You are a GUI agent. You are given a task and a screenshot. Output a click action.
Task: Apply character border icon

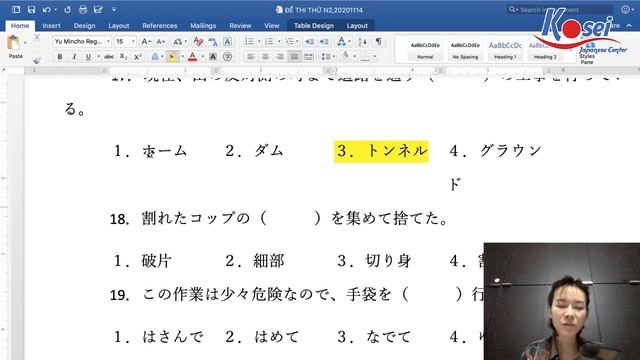(228, 42)
